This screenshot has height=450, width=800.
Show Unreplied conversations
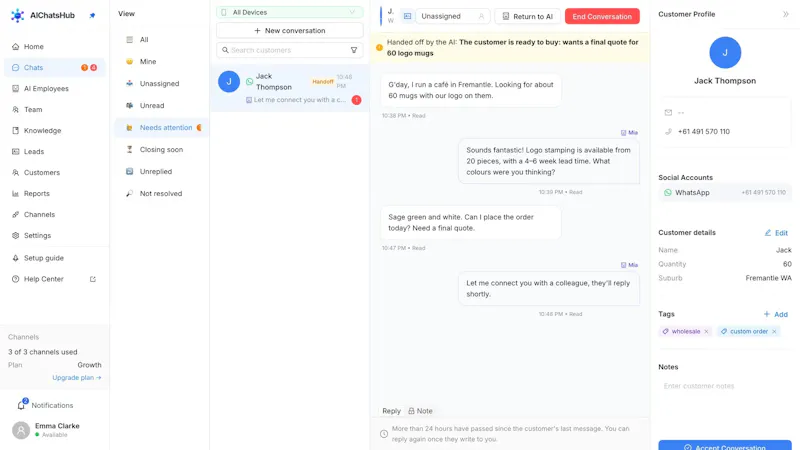coord(161,171)
